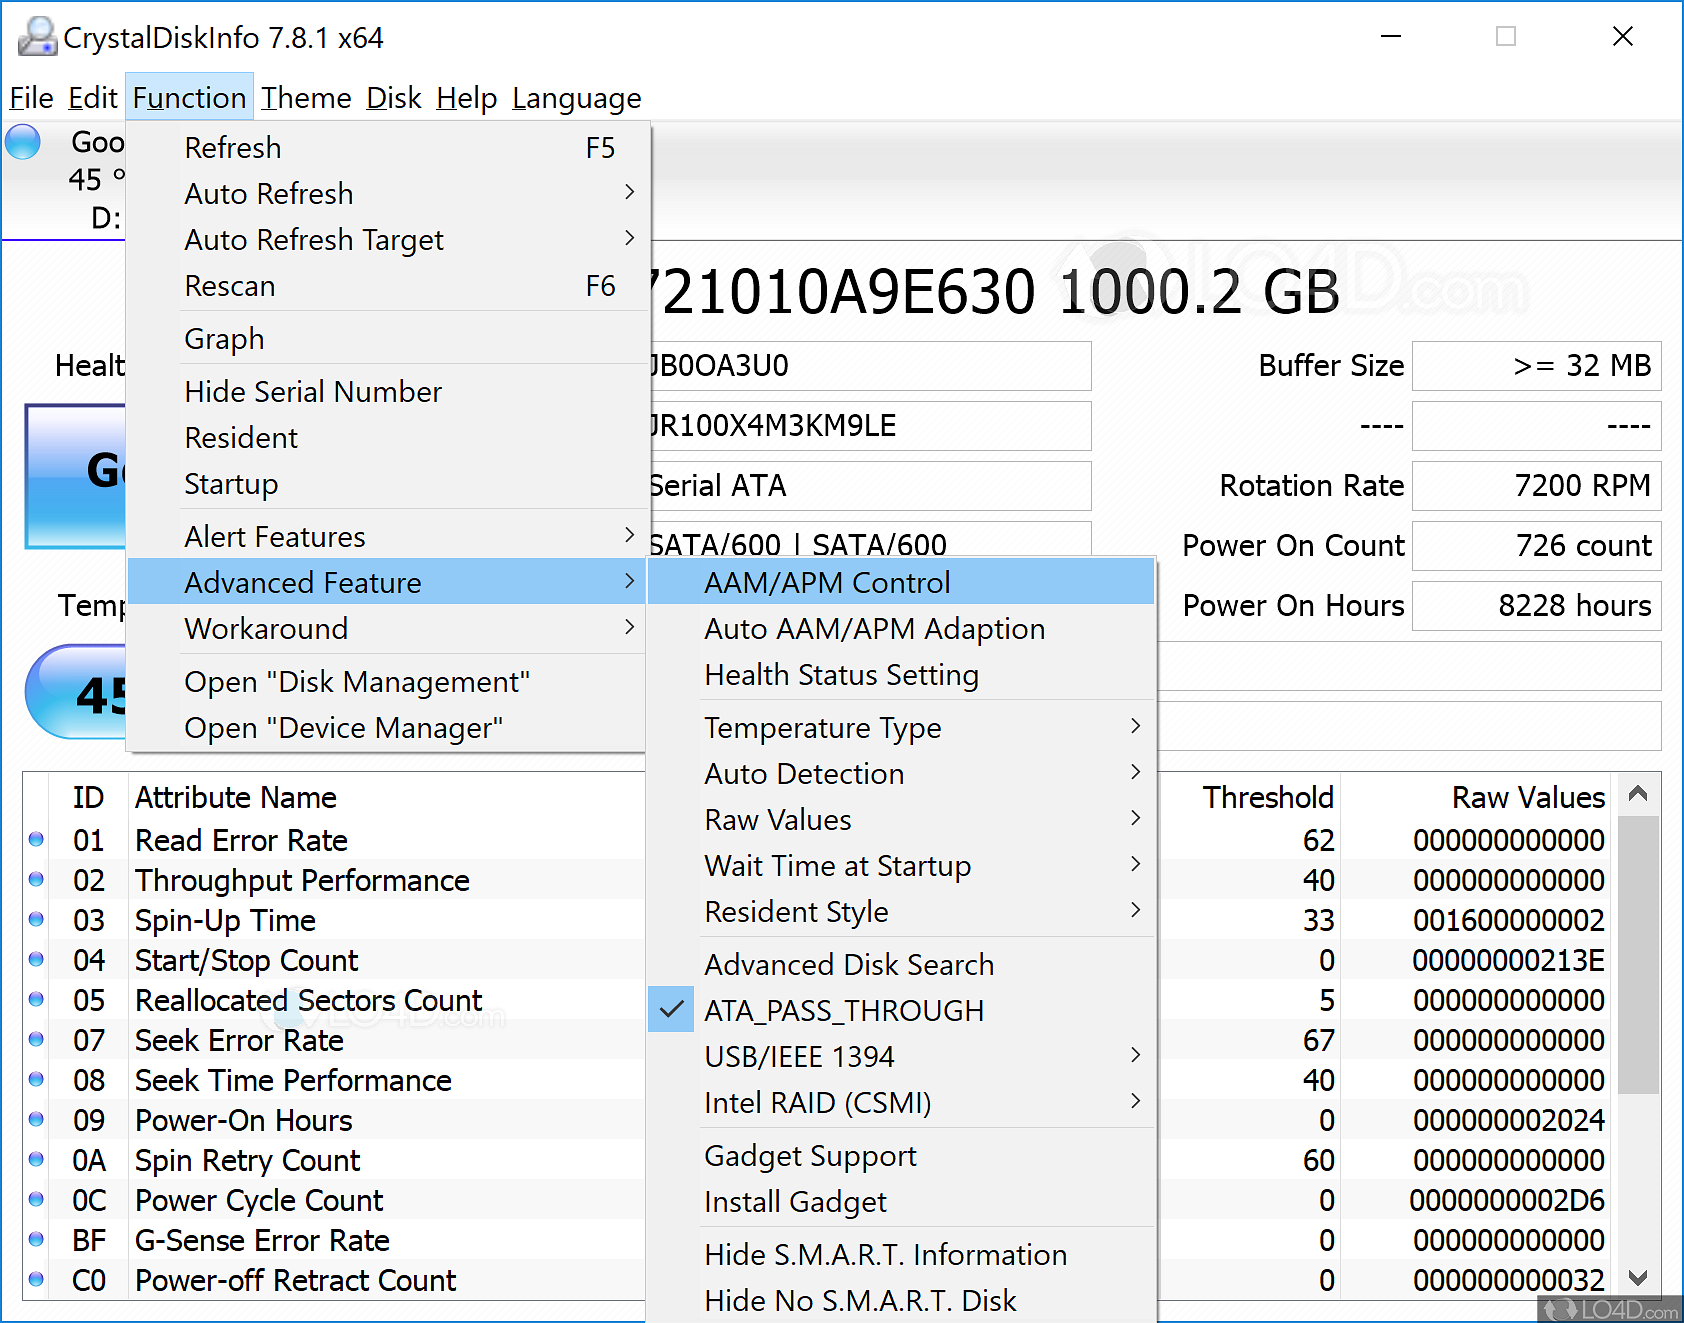Open the Auto Refresh submenu
Image resolution: width=1684 pixels, height=1323 pixels.
pyautogui.click(x=268, y=193)
